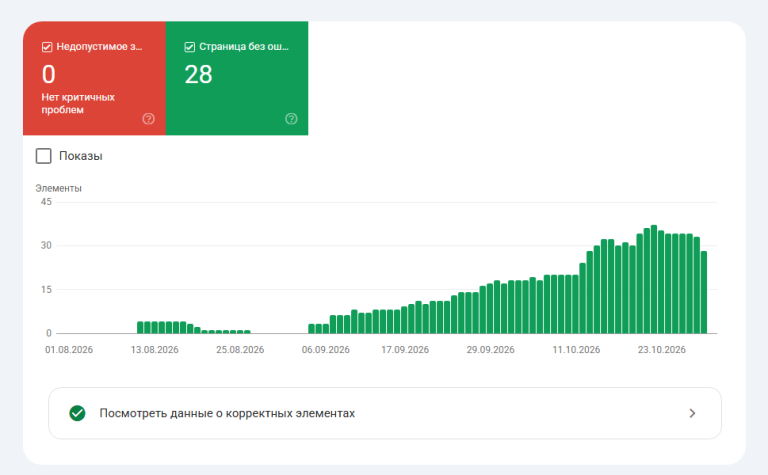The width and height of the screenshot is (768, 475).
Task: Click the y-axis value 45
Action: click(46, 202)
